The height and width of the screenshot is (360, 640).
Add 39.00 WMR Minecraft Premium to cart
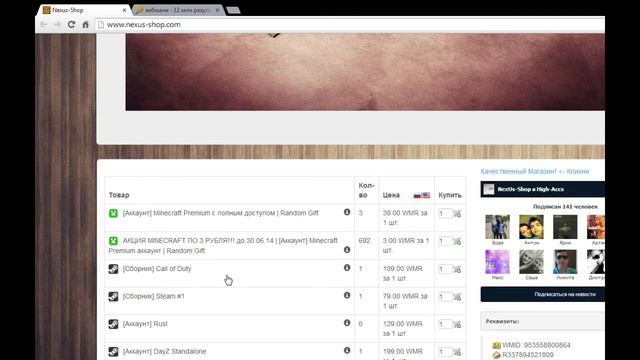pyautogui.click(x=457, y=214)
